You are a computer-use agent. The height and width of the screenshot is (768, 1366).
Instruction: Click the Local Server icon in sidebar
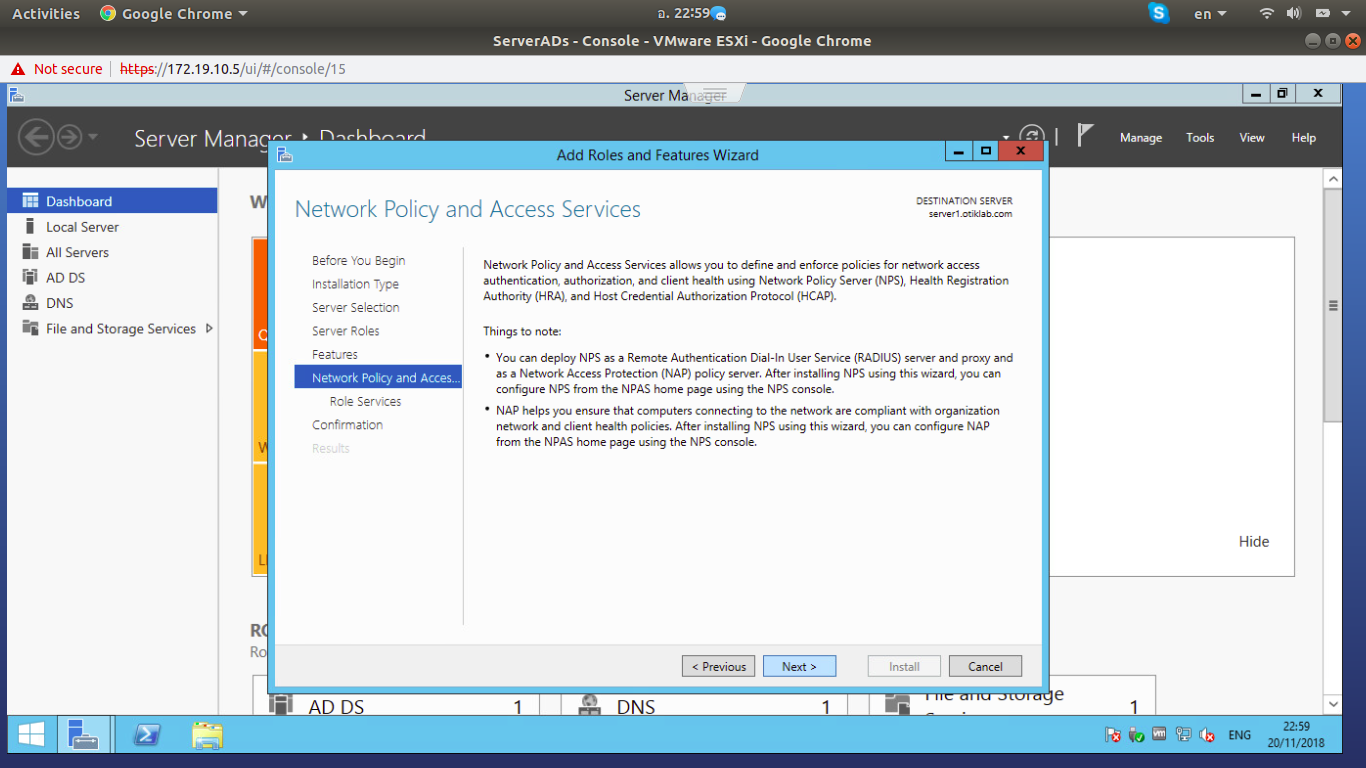tap(30, 227)
